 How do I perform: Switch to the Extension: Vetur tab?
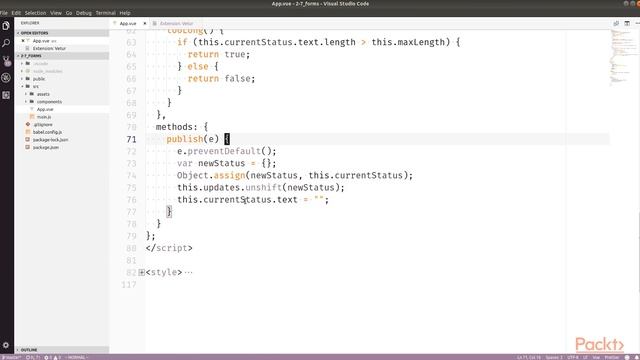[x=176, y=24]
